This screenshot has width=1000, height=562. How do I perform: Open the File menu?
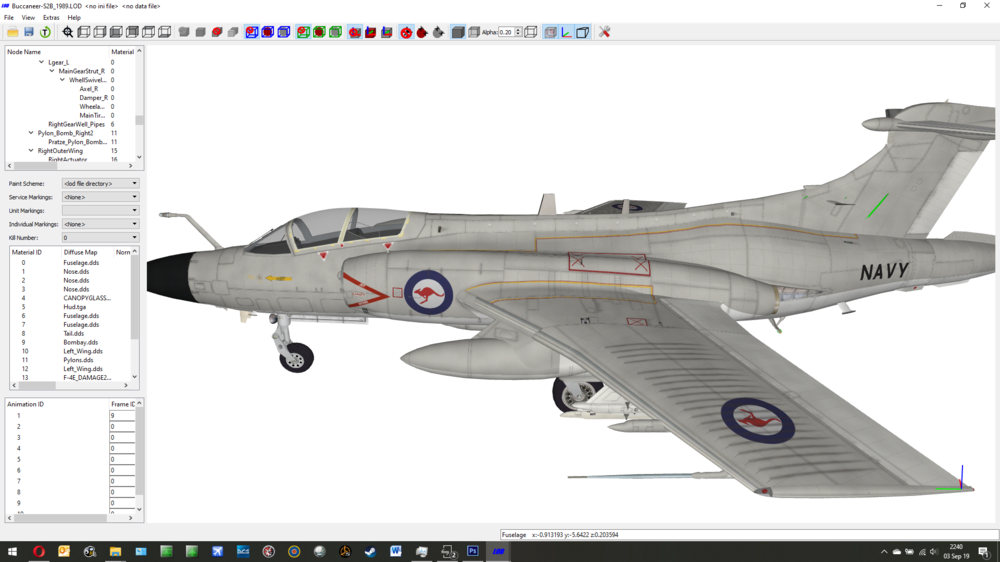pyautogui.click(x=9, y=18)
